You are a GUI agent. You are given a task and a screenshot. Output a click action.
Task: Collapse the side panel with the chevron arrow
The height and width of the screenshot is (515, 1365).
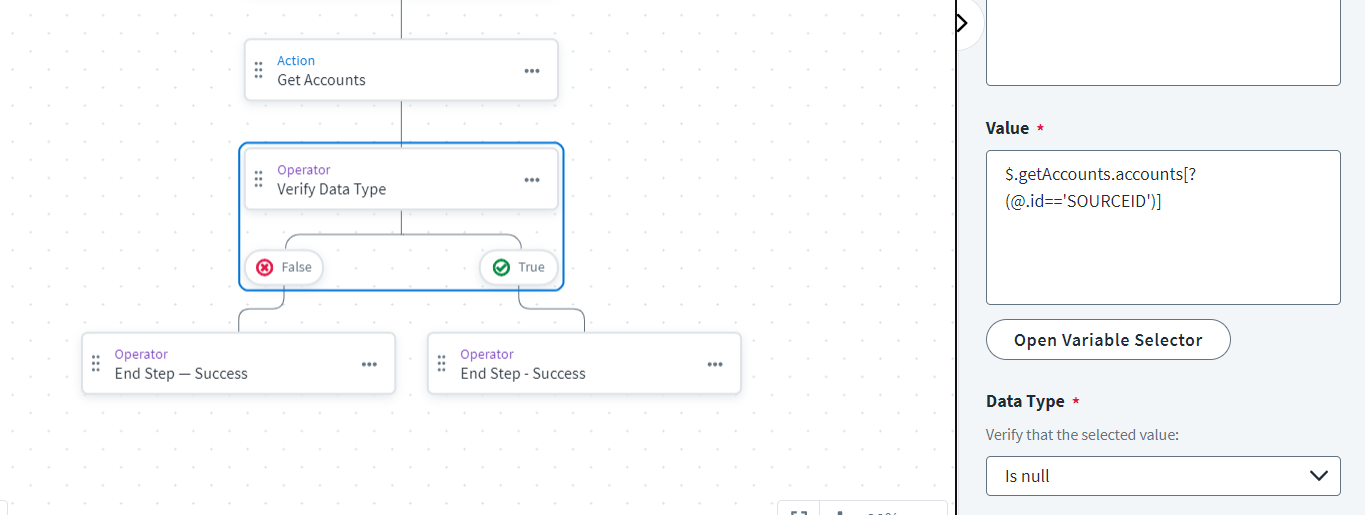[x=963, y=22]
